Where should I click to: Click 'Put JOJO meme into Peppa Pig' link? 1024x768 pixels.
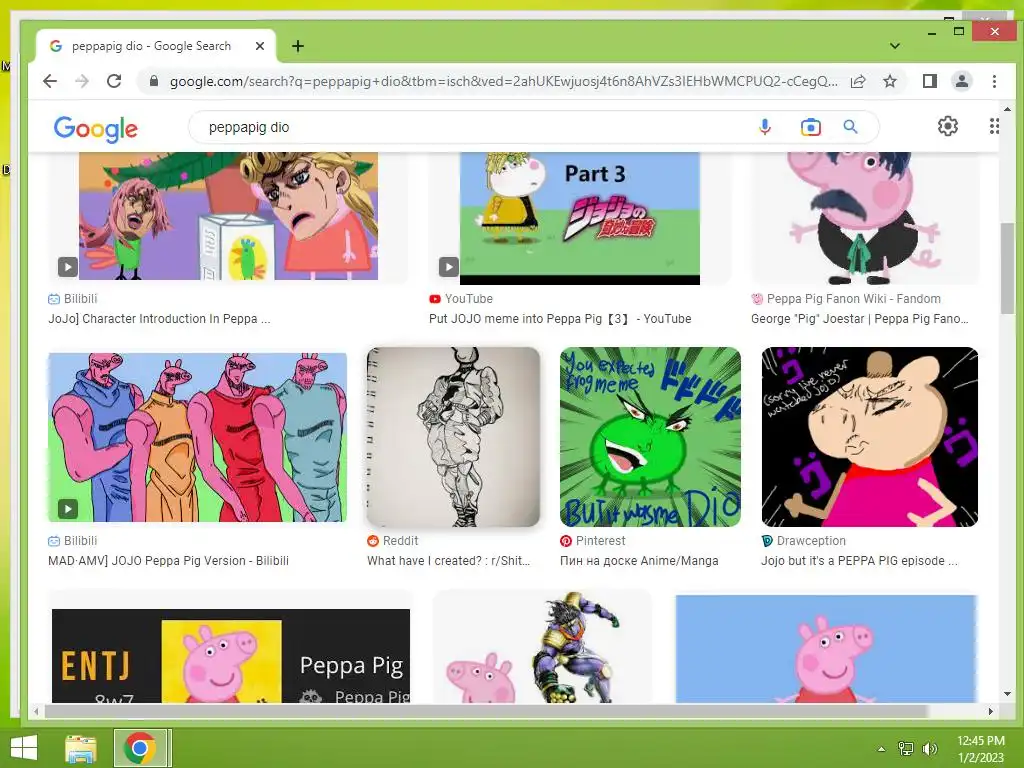(x=560, y=319)
